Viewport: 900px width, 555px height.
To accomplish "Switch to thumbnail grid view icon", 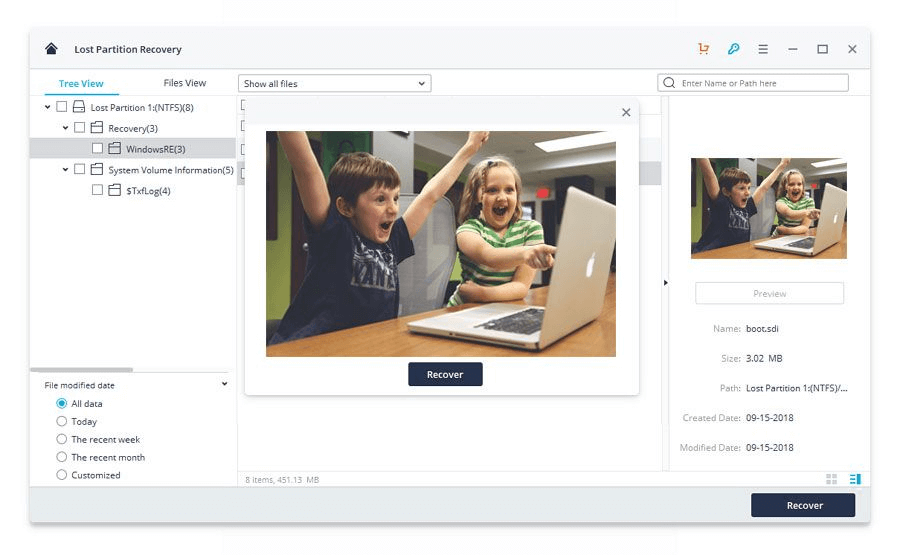I will tap(832, 479).
